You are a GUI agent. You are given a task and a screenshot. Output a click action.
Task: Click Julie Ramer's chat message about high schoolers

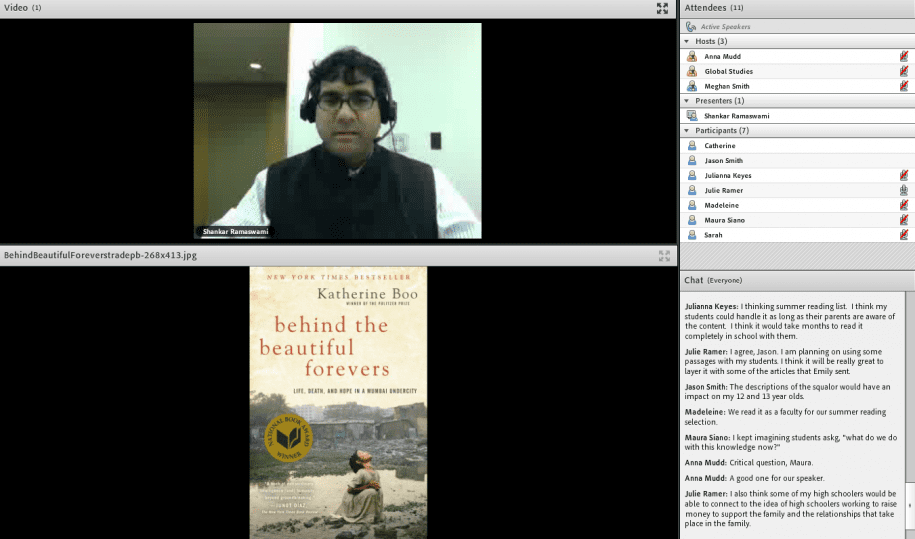coord(791,509)
